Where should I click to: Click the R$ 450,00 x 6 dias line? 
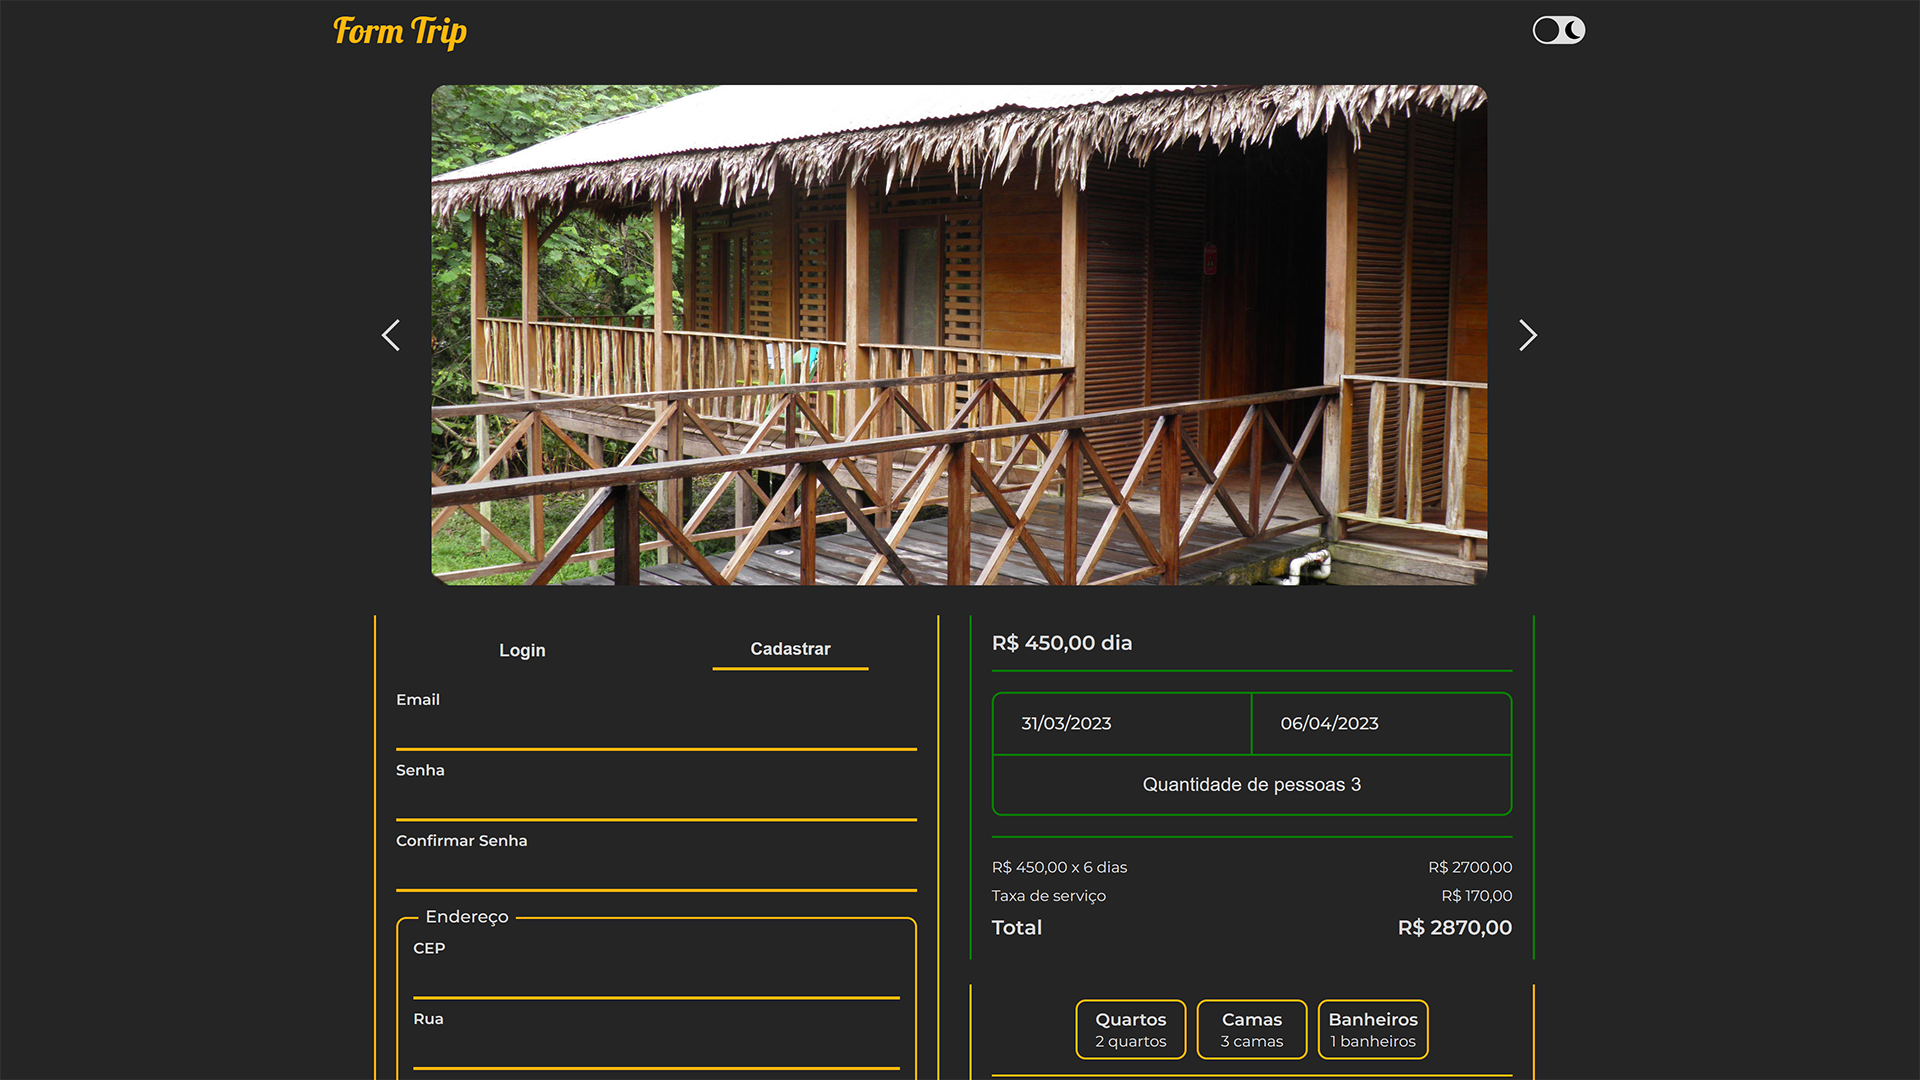click(1059, 867)
